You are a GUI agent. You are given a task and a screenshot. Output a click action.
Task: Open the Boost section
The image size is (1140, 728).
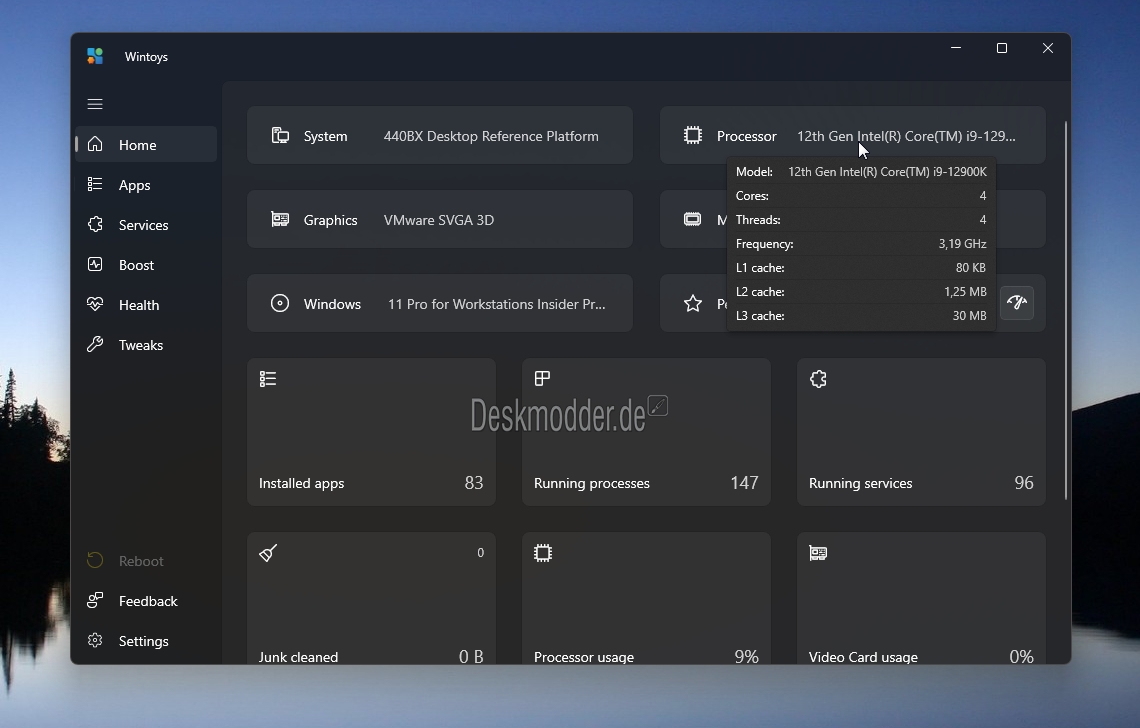coord(146,265)
